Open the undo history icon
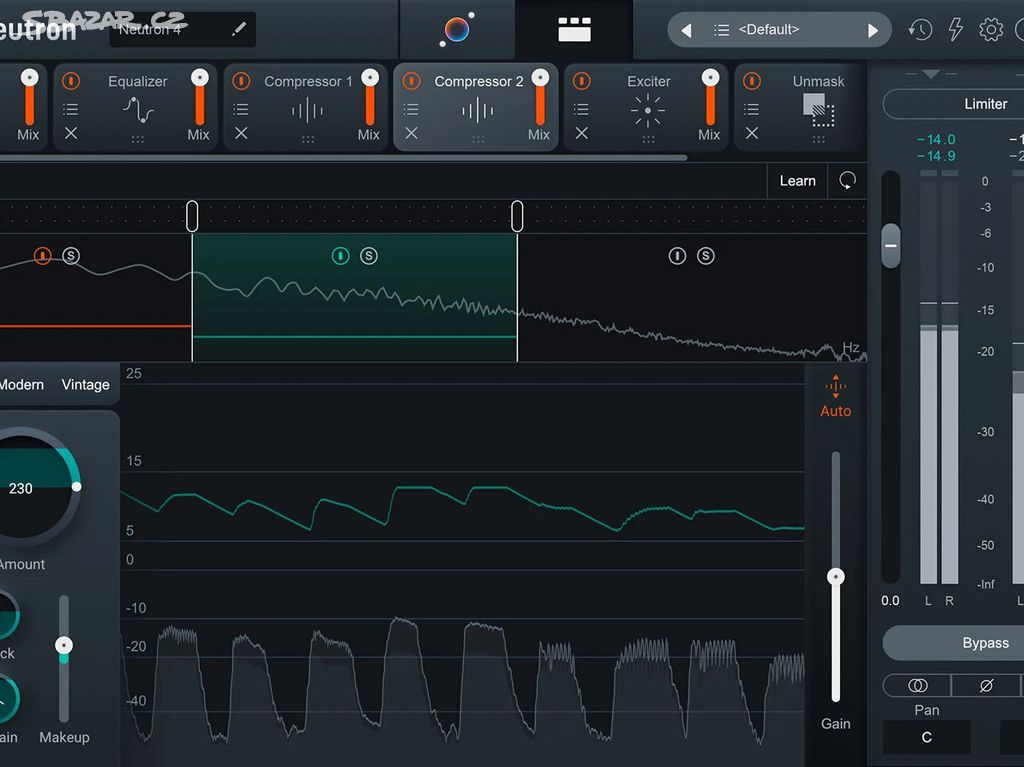The image size is (1024, 767). [x=920, y=29]
